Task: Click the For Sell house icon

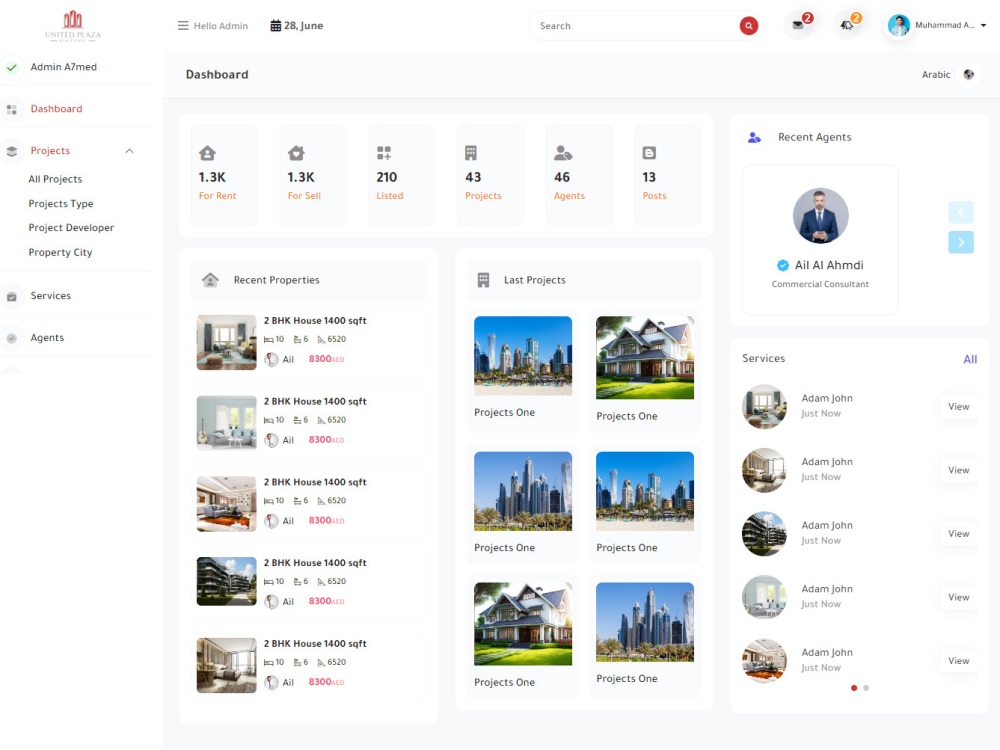Action: tap(296, 153)
